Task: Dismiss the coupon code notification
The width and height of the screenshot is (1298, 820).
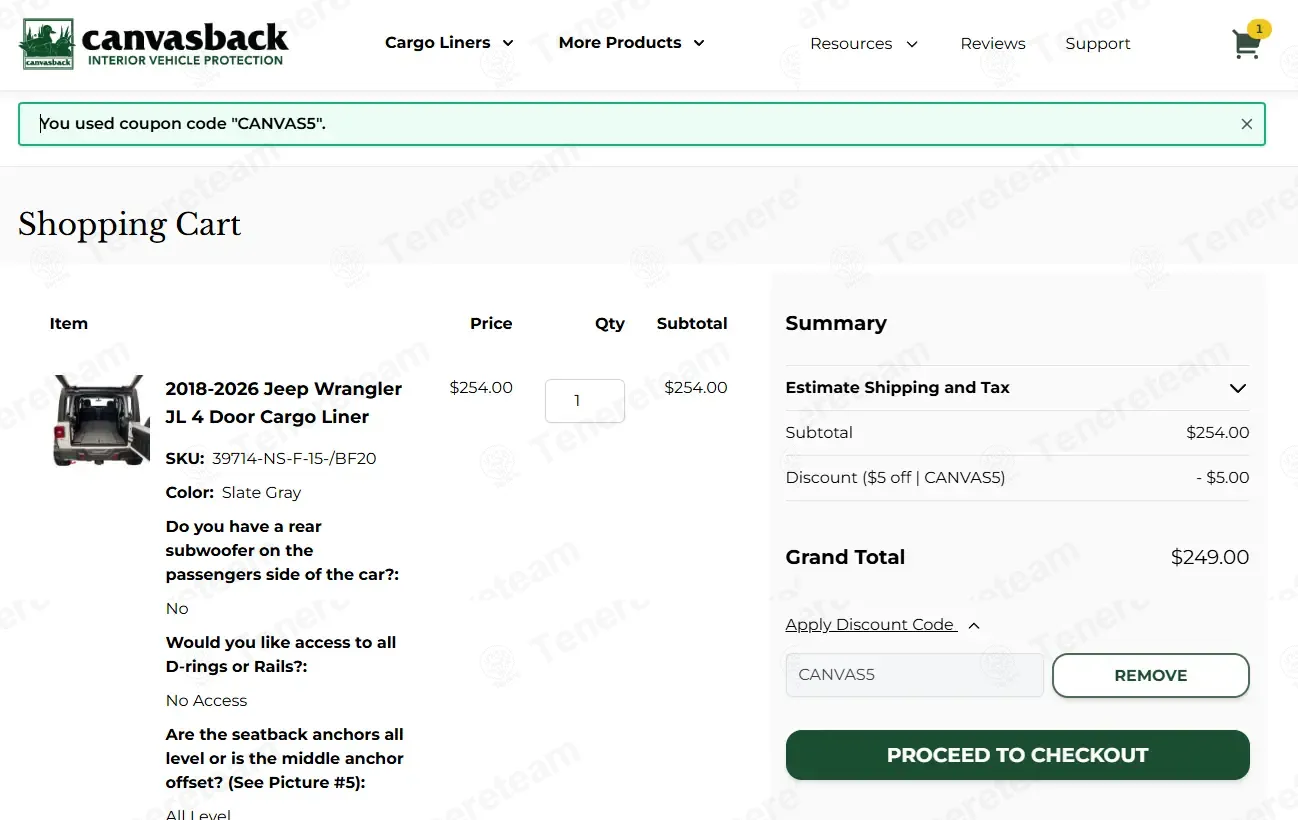Action: point(1246,124)
